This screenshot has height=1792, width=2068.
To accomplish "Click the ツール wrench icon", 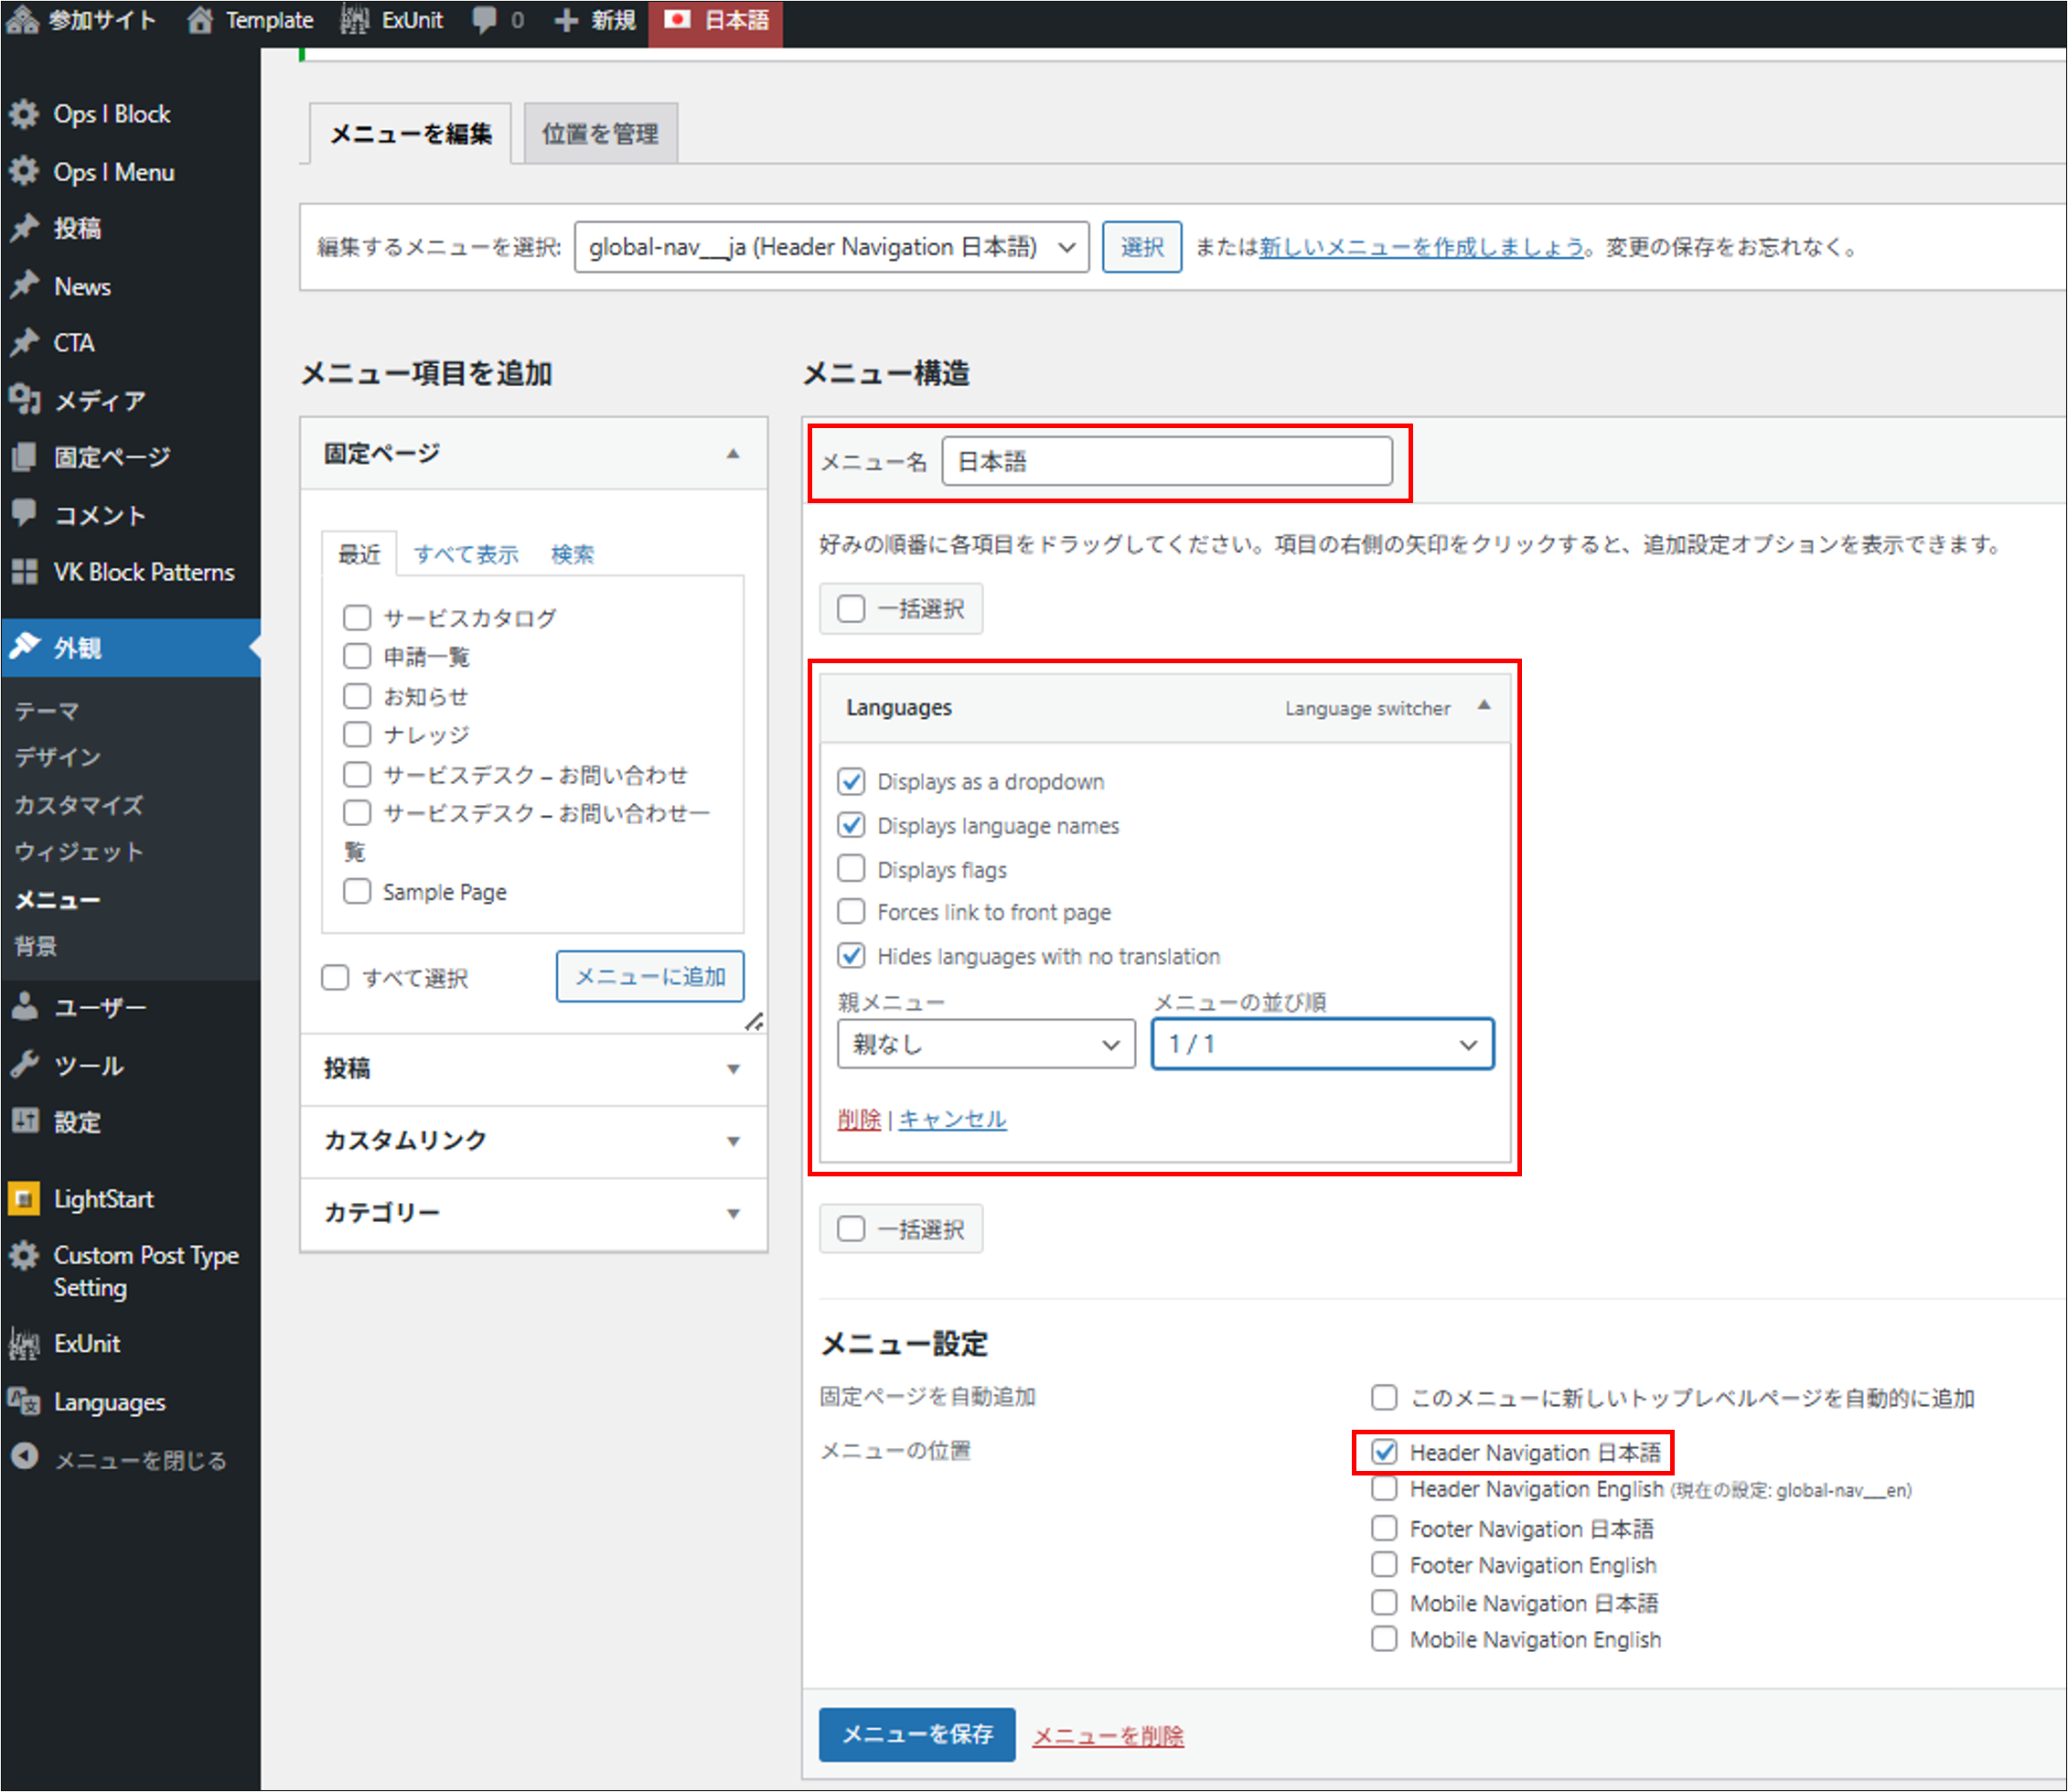I will click(x=24, y=1065).
